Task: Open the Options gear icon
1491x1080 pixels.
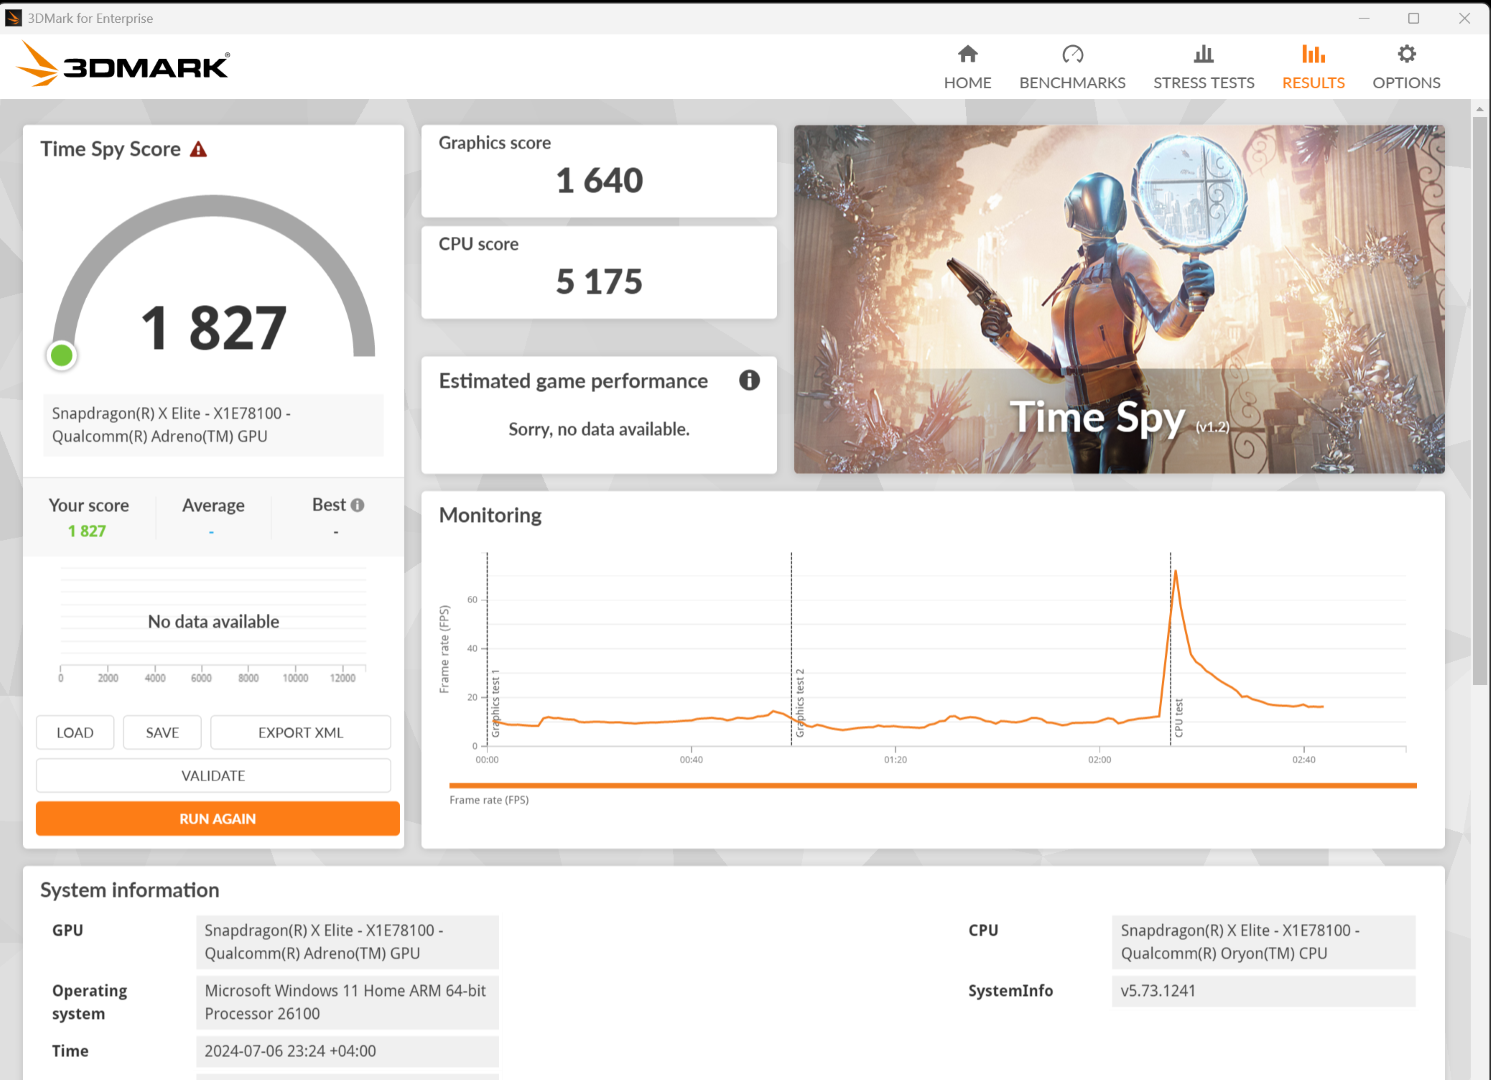Action: pyautogui.click(x=1406, y=54)
